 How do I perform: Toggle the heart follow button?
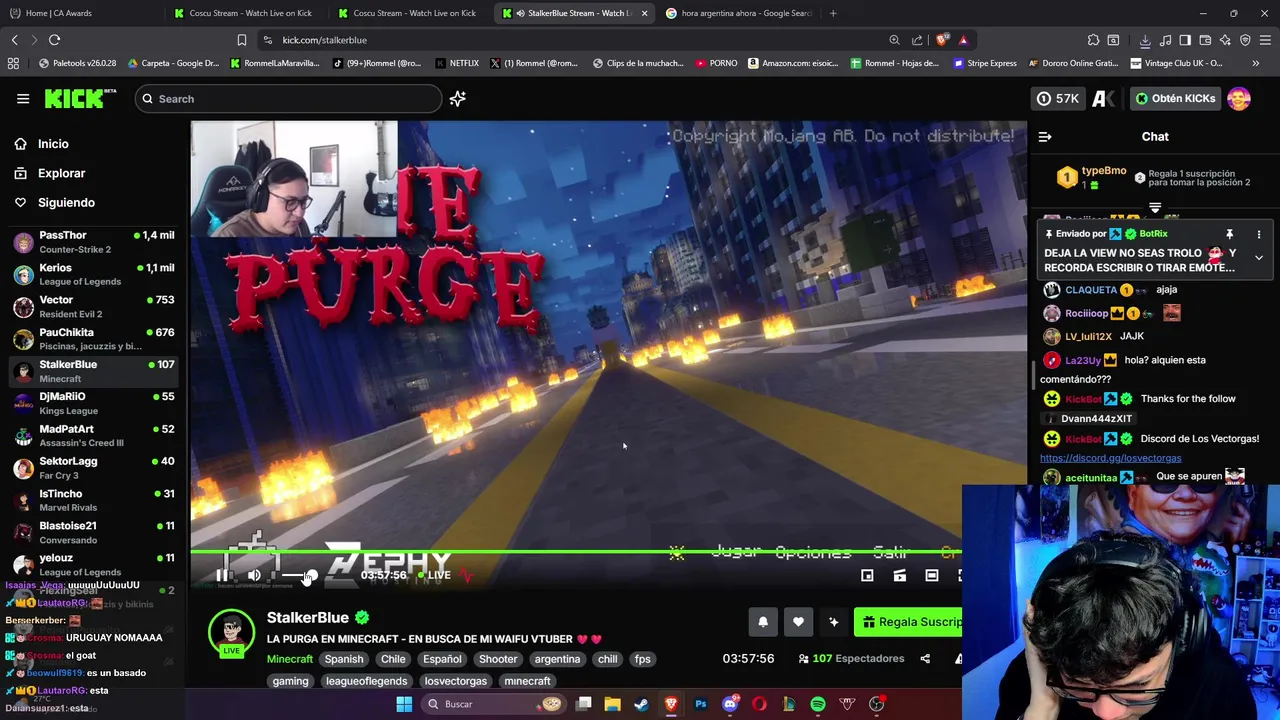[798, 622]
